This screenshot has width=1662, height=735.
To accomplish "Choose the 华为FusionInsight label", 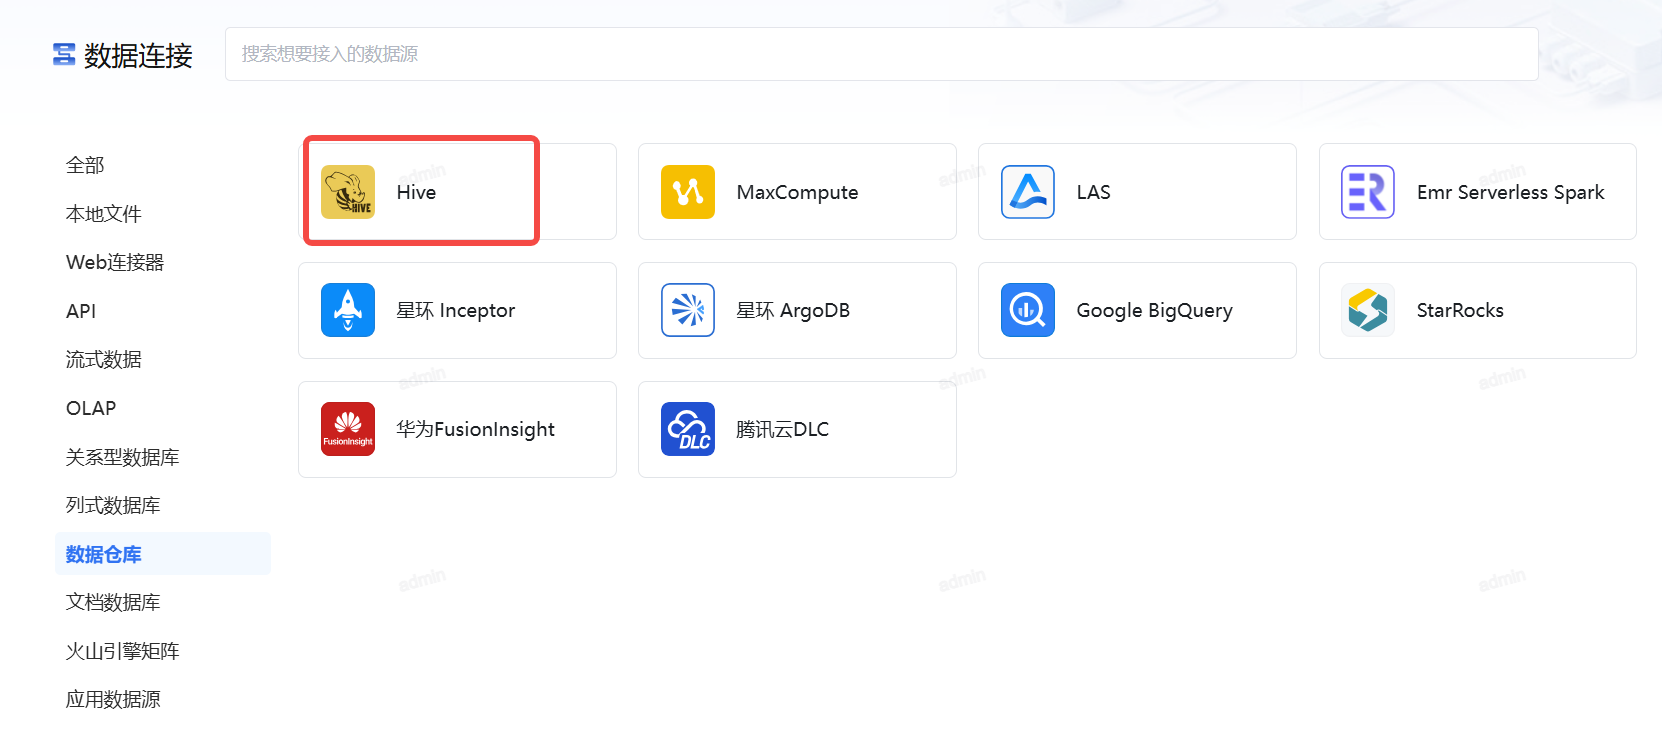I will click(475, 429).
